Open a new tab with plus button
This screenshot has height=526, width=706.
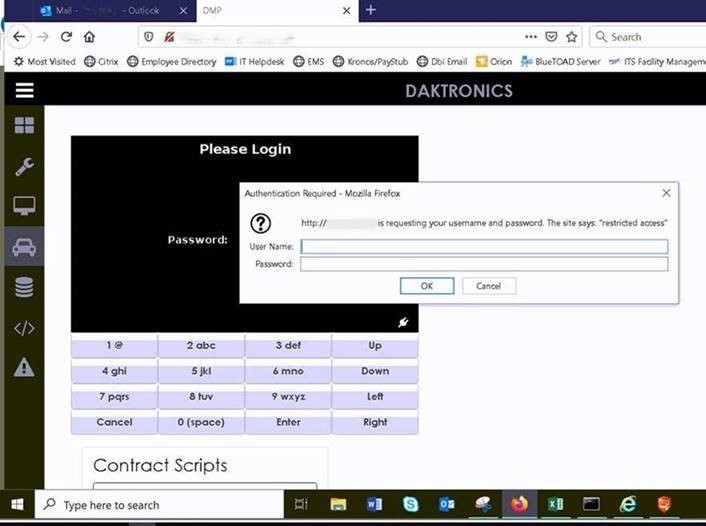[371, 10]
